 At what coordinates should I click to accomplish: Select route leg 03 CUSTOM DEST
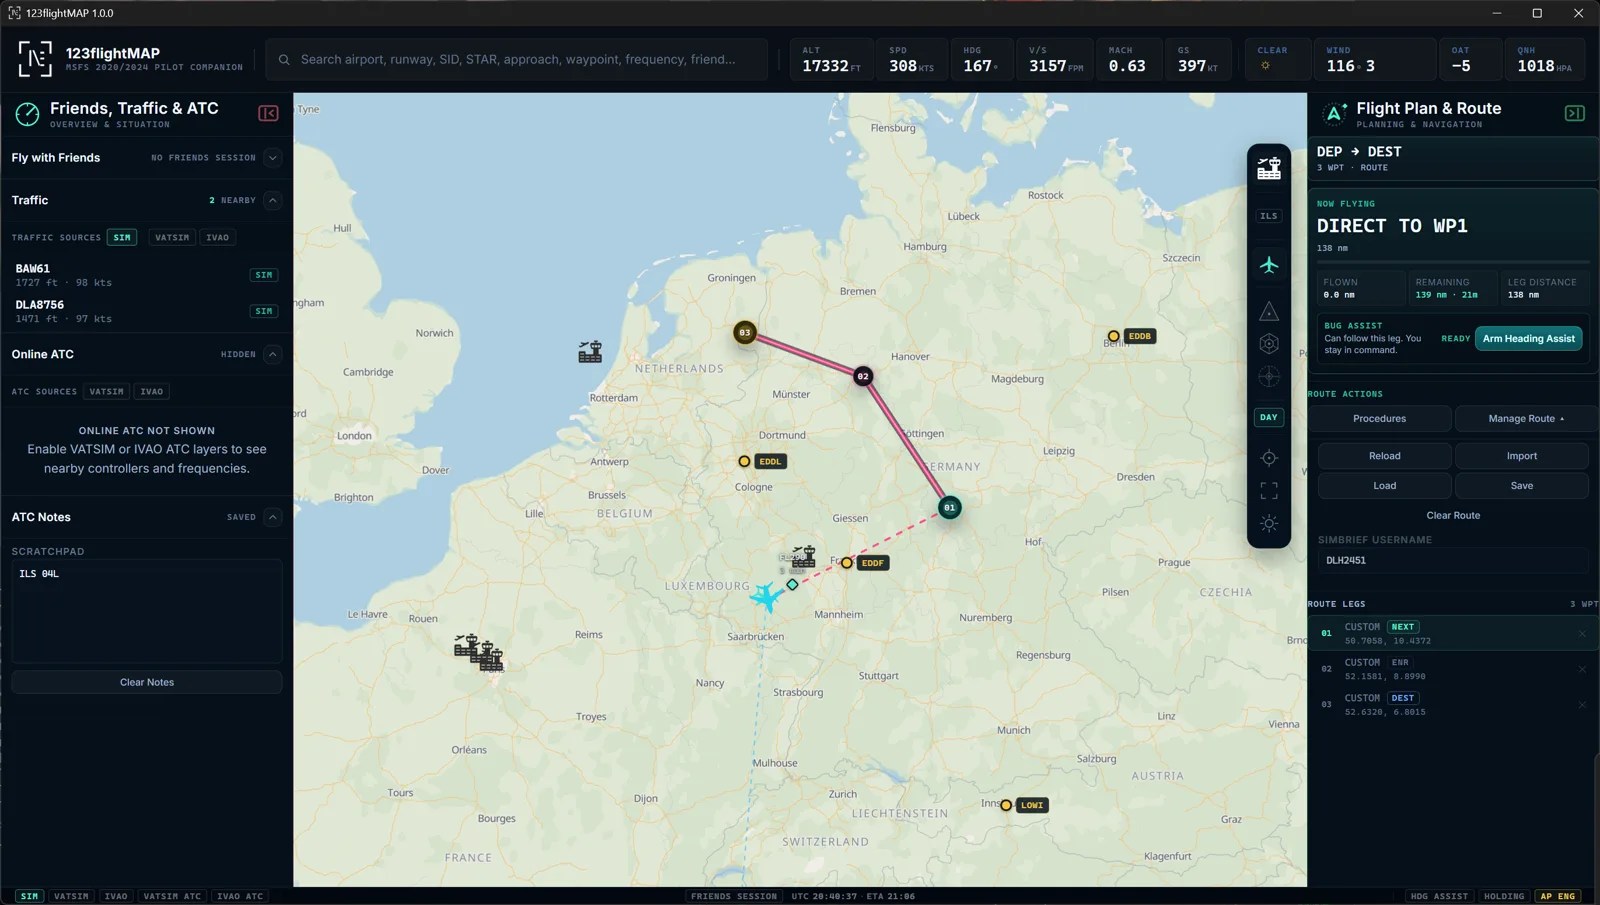pos(1453,705)
